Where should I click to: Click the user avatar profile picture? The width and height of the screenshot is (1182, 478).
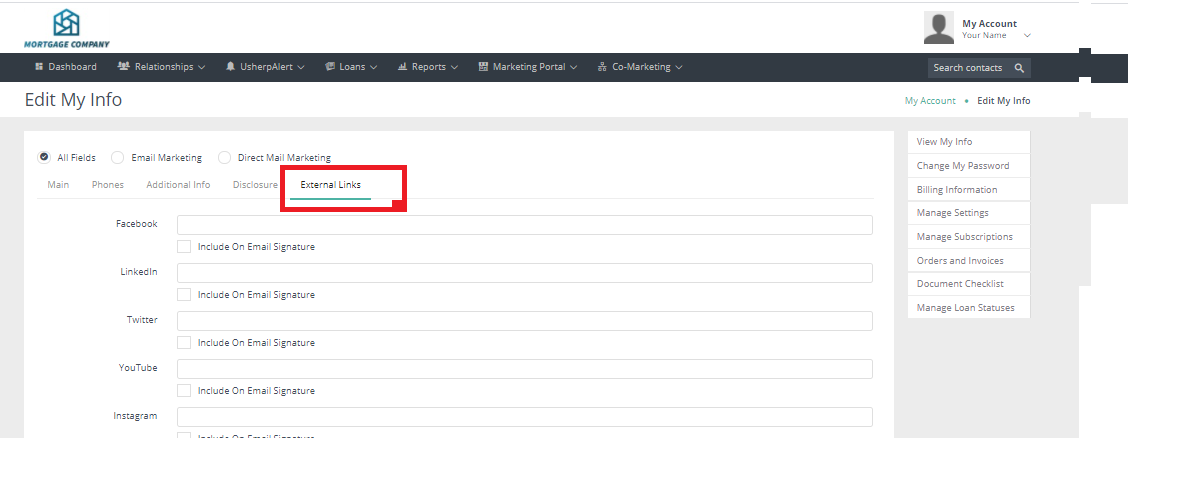pyautogui.click(x=938, y=28)
